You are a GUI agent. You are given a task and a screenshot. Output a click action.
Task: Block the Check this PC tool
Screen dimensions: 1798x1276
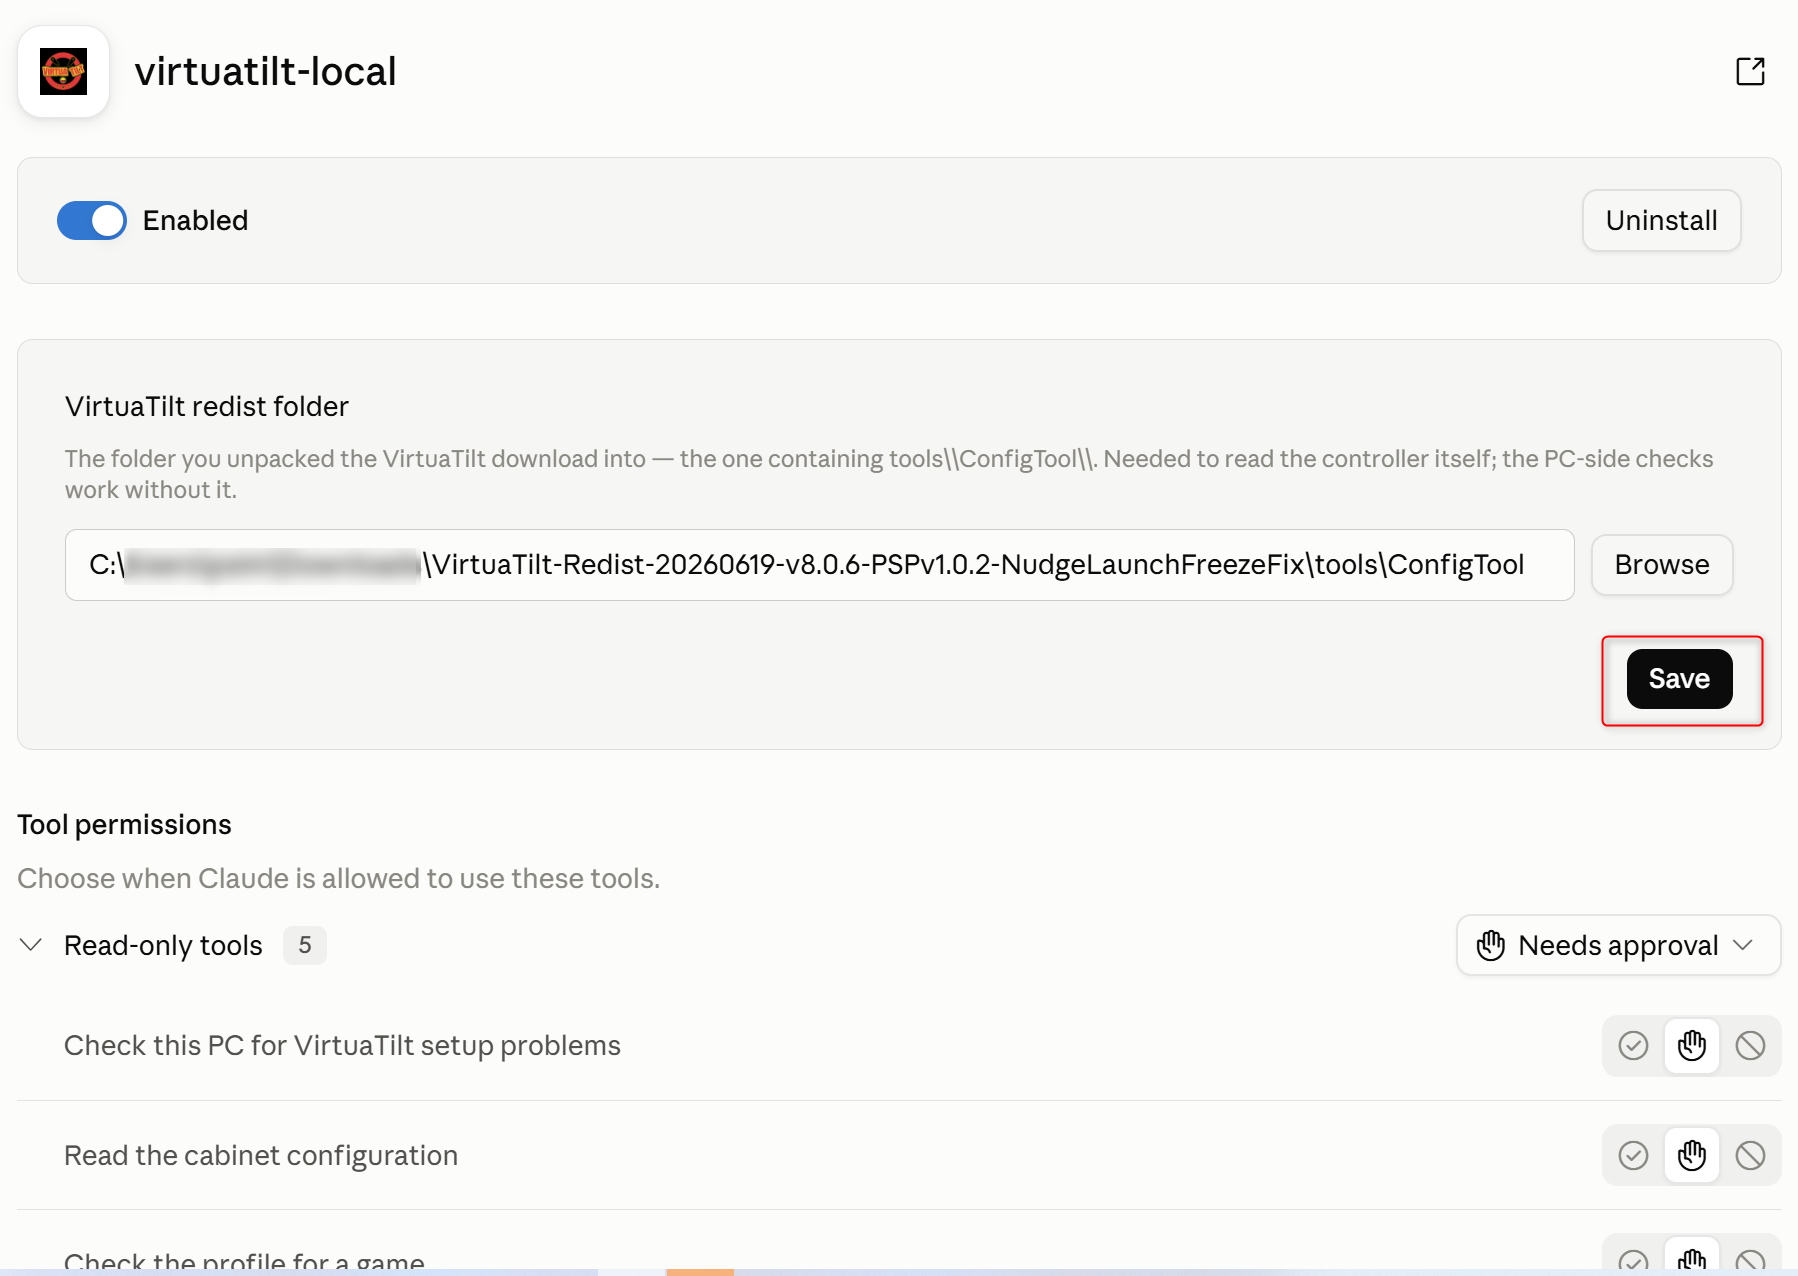click(1750, 1046)
